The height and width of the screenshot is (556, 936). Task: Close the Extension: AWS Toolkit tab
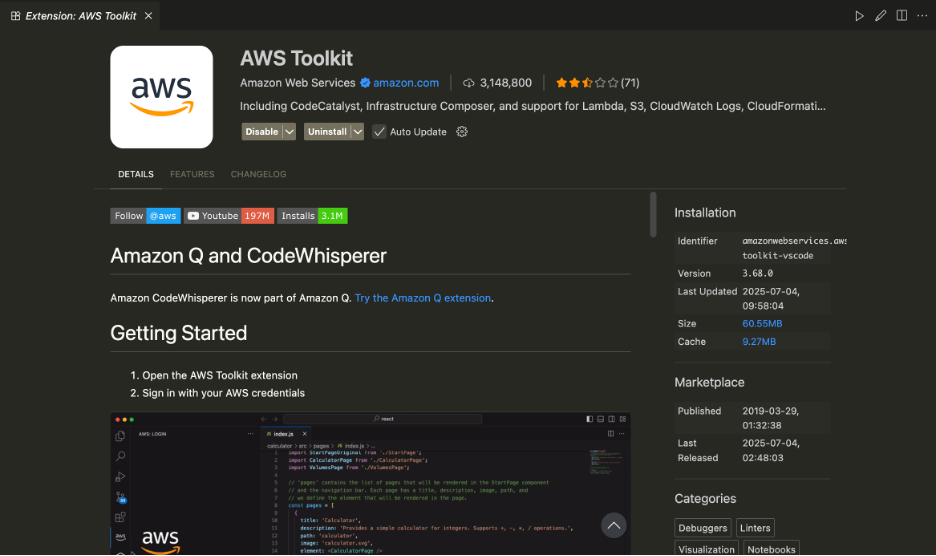149,16
